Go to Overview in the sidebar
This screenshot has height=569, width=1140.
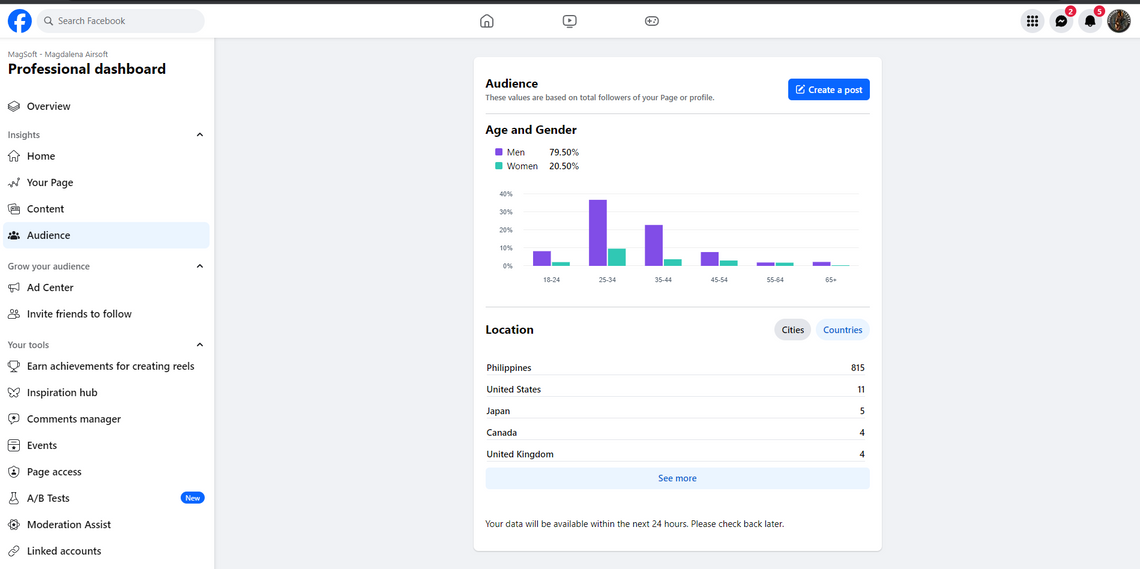coord(48,106)
